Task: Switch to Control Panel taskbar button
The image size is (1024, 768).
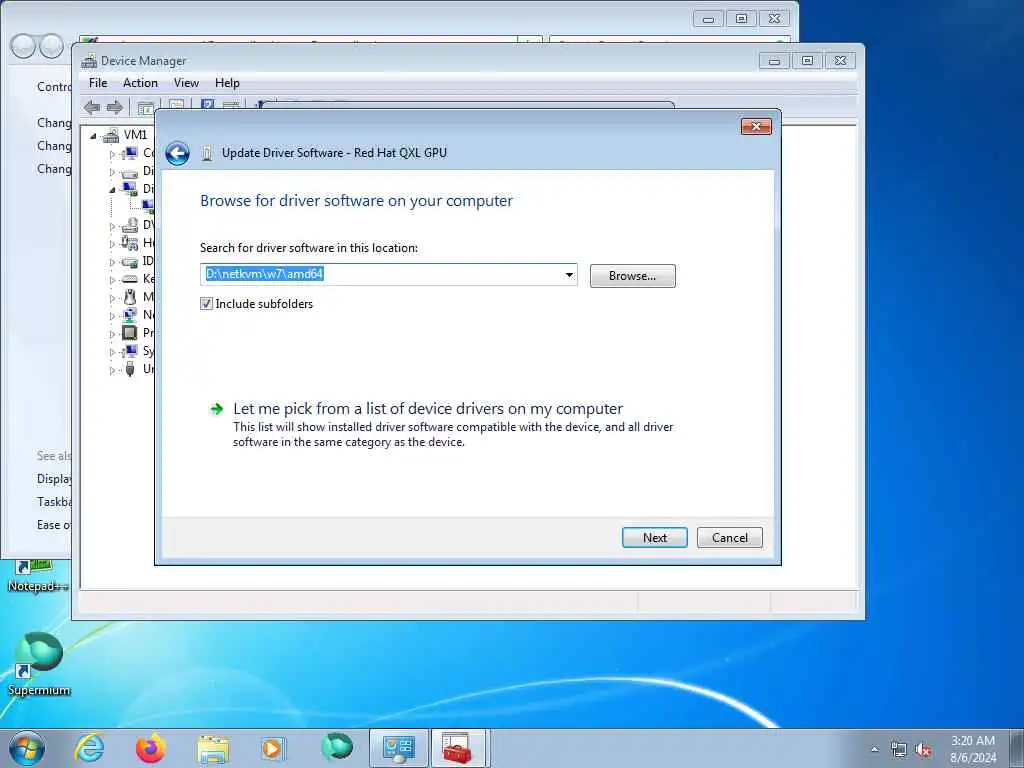Action: point(399,748)
